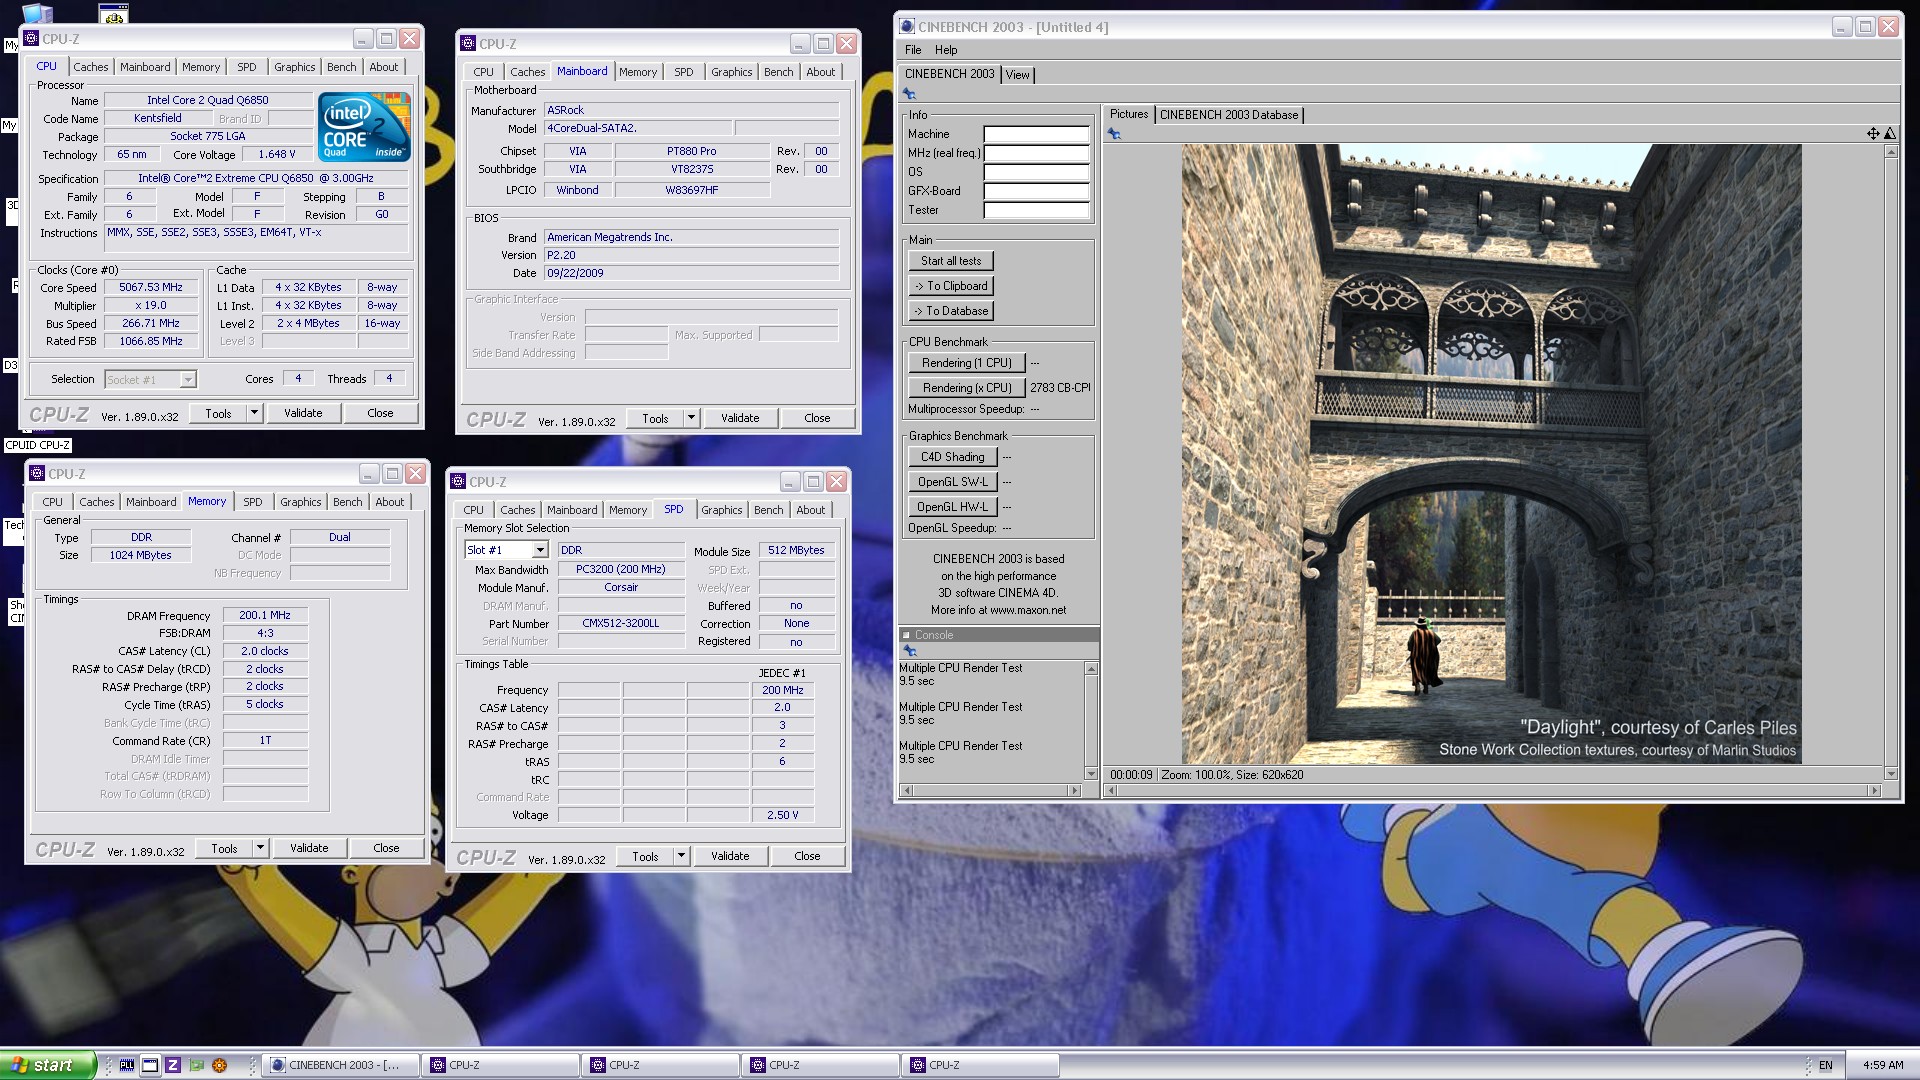The height and width of the screenshot is (1080, 1920).
Task: Launch the PLL quick launch icon
Action: pos(127,1065)
